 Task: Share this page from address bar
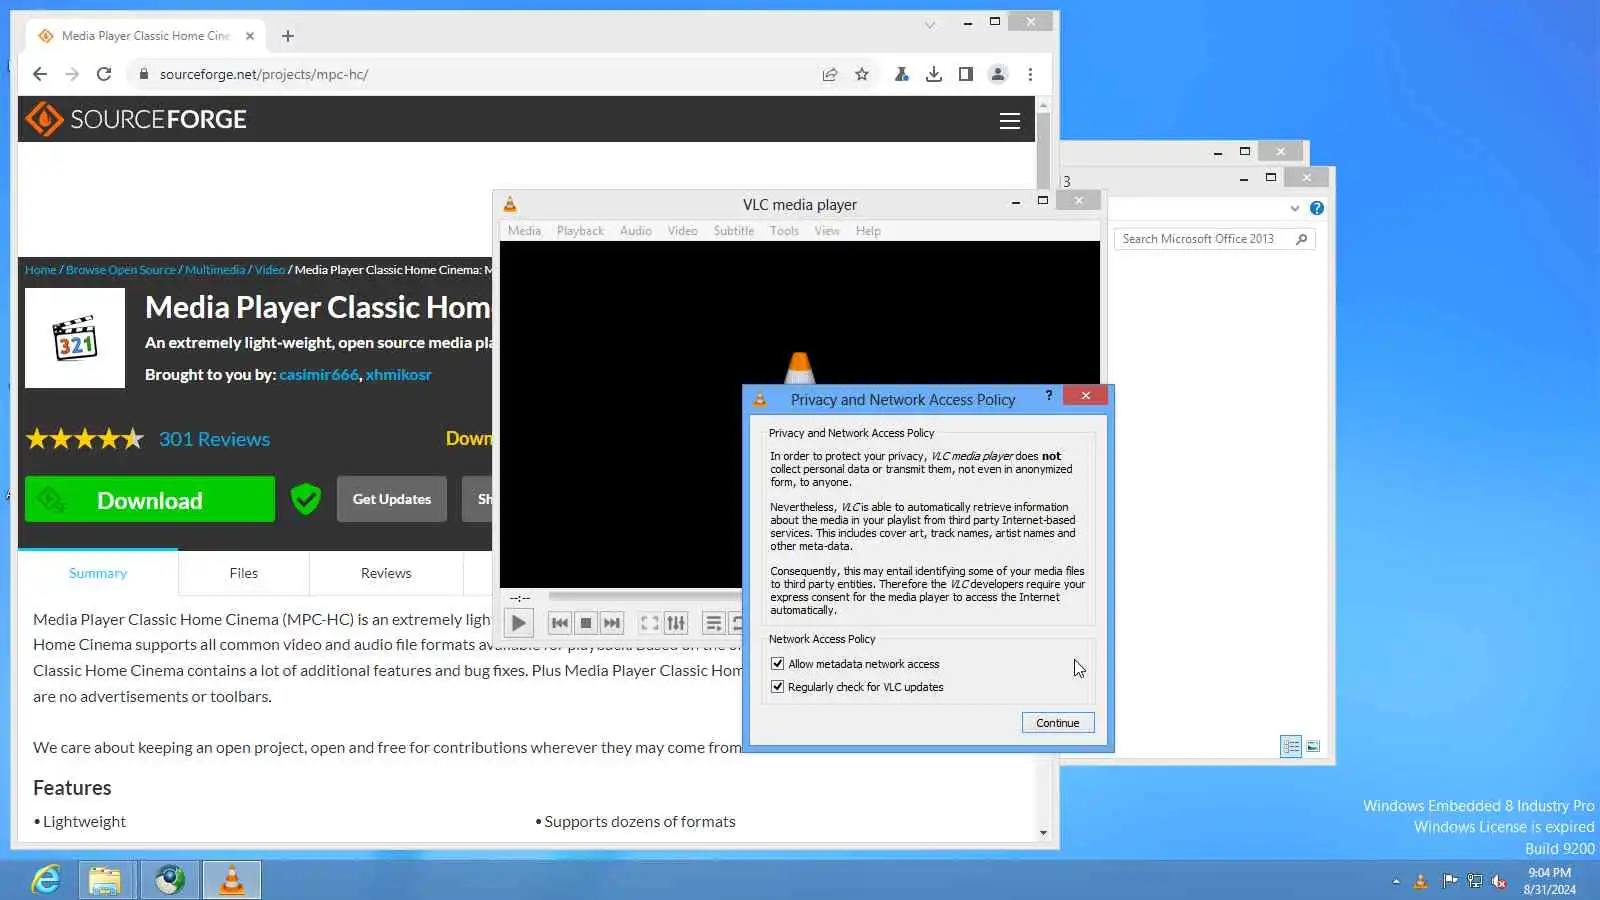830,74
